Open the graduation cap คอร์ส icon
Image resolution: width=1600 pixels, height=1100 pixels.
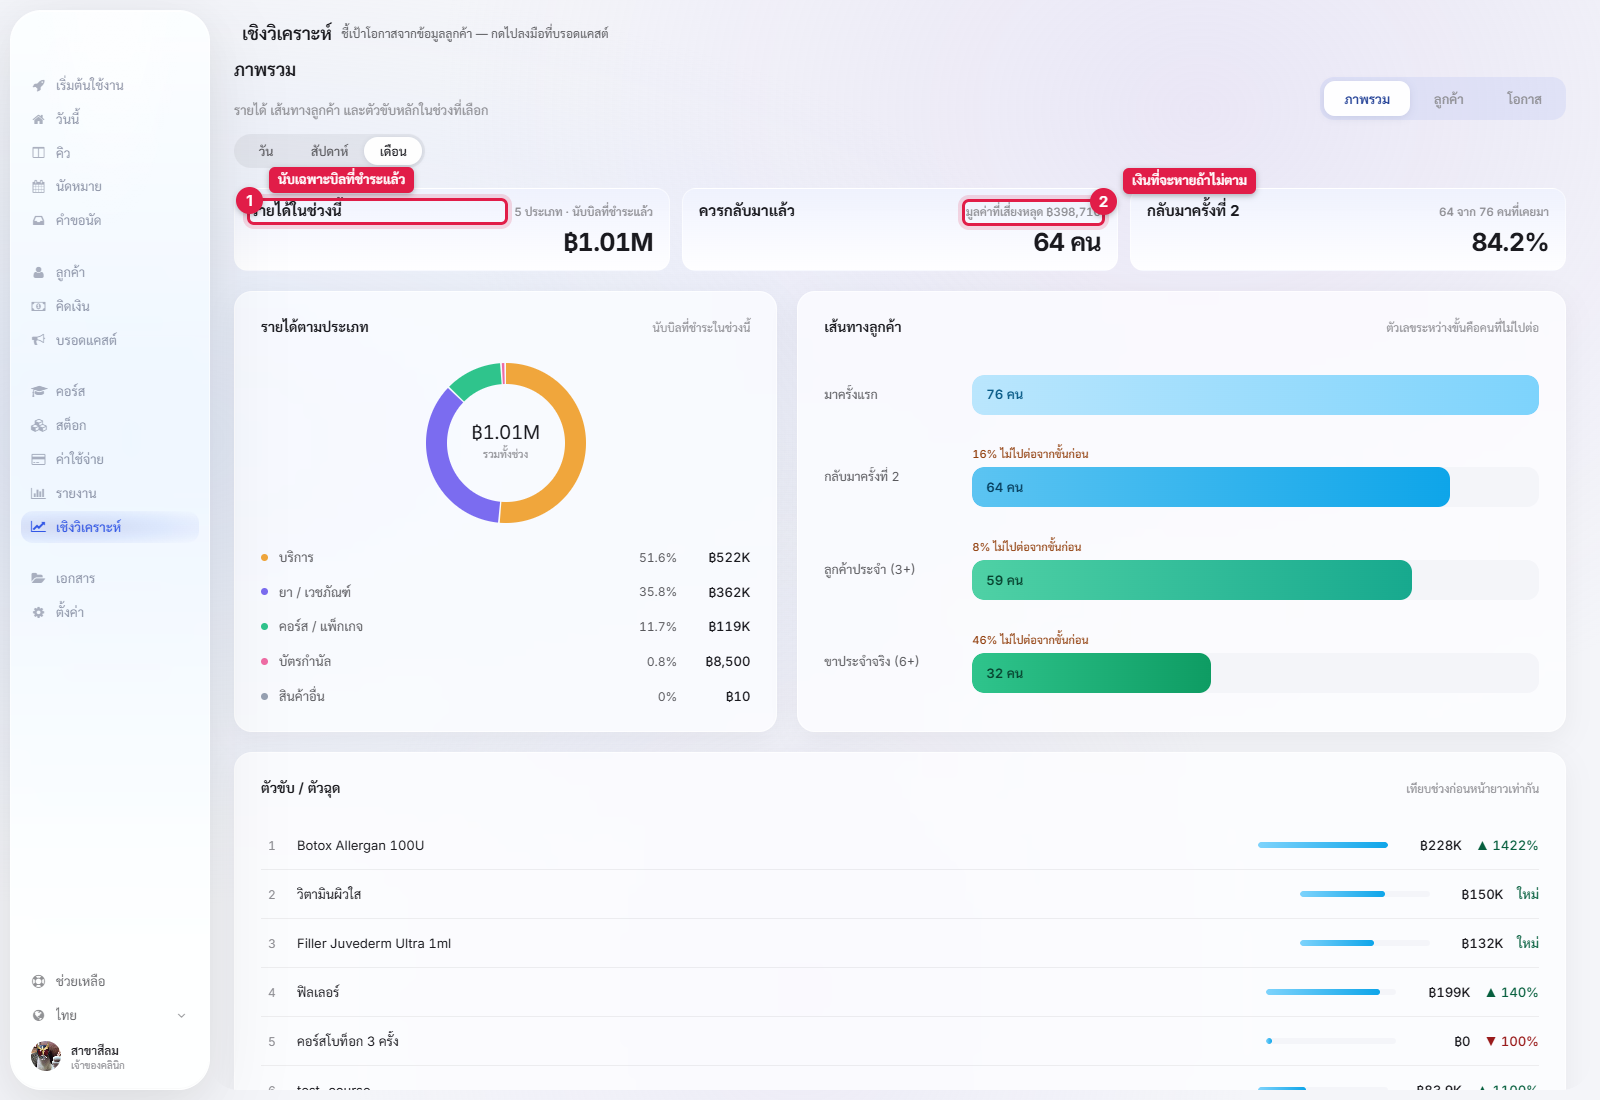[x=38, y=391]
